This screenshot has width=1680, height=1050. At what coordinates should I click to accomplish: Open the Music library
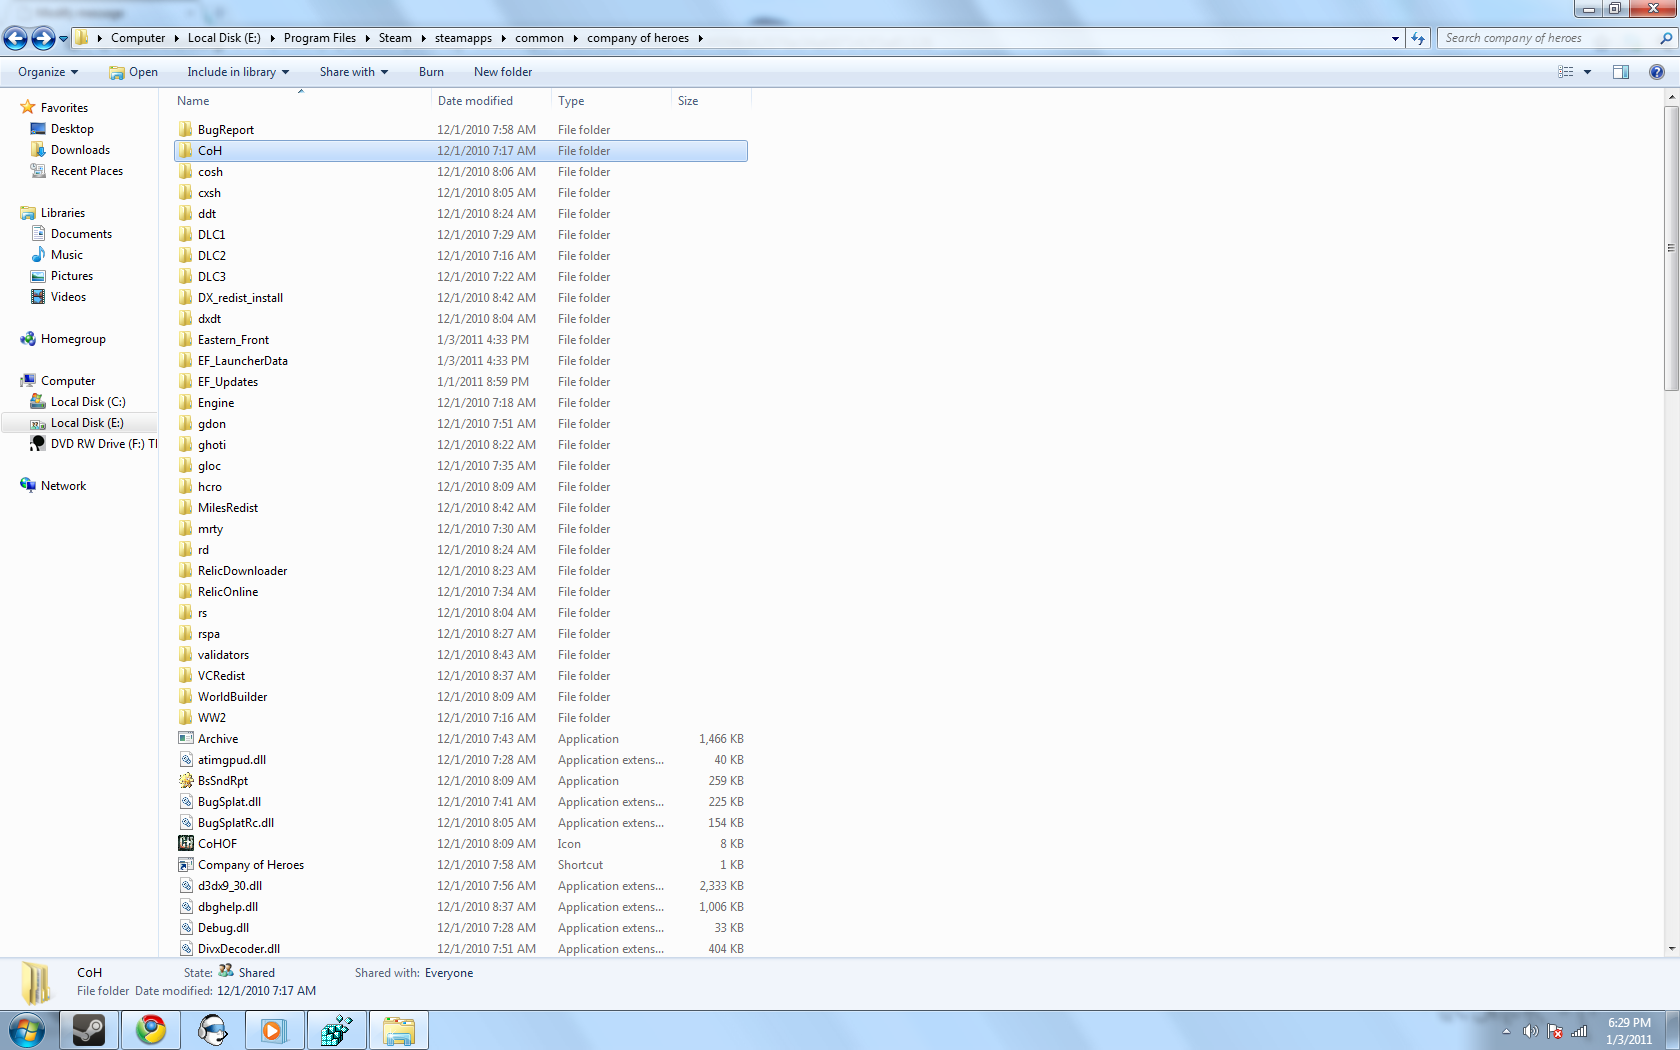(x=67, y=255)
